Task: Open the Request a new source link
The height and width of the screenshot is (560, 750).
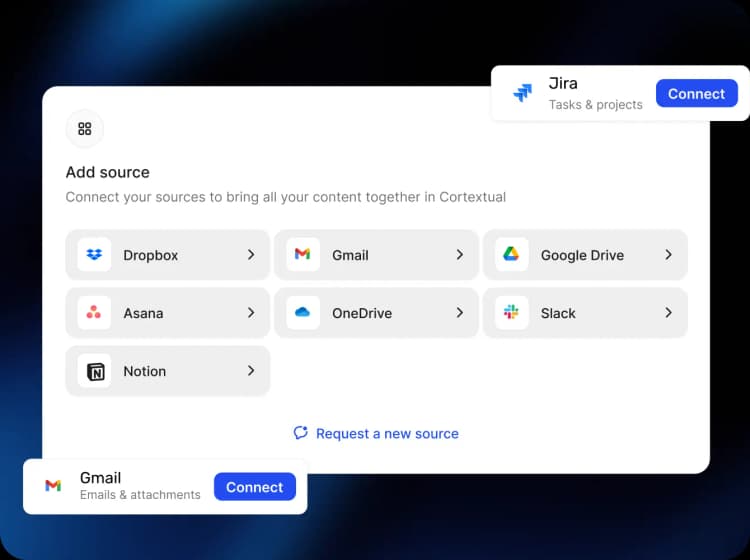Action: point(376,433)
